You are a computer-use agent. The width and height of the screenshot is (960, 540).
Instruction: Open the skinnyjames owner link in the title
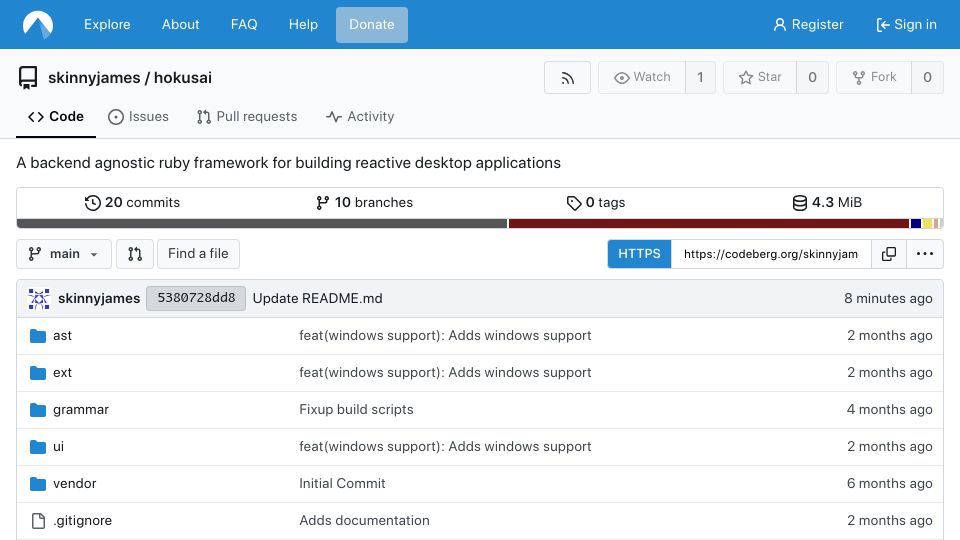[x=94, y=78]
